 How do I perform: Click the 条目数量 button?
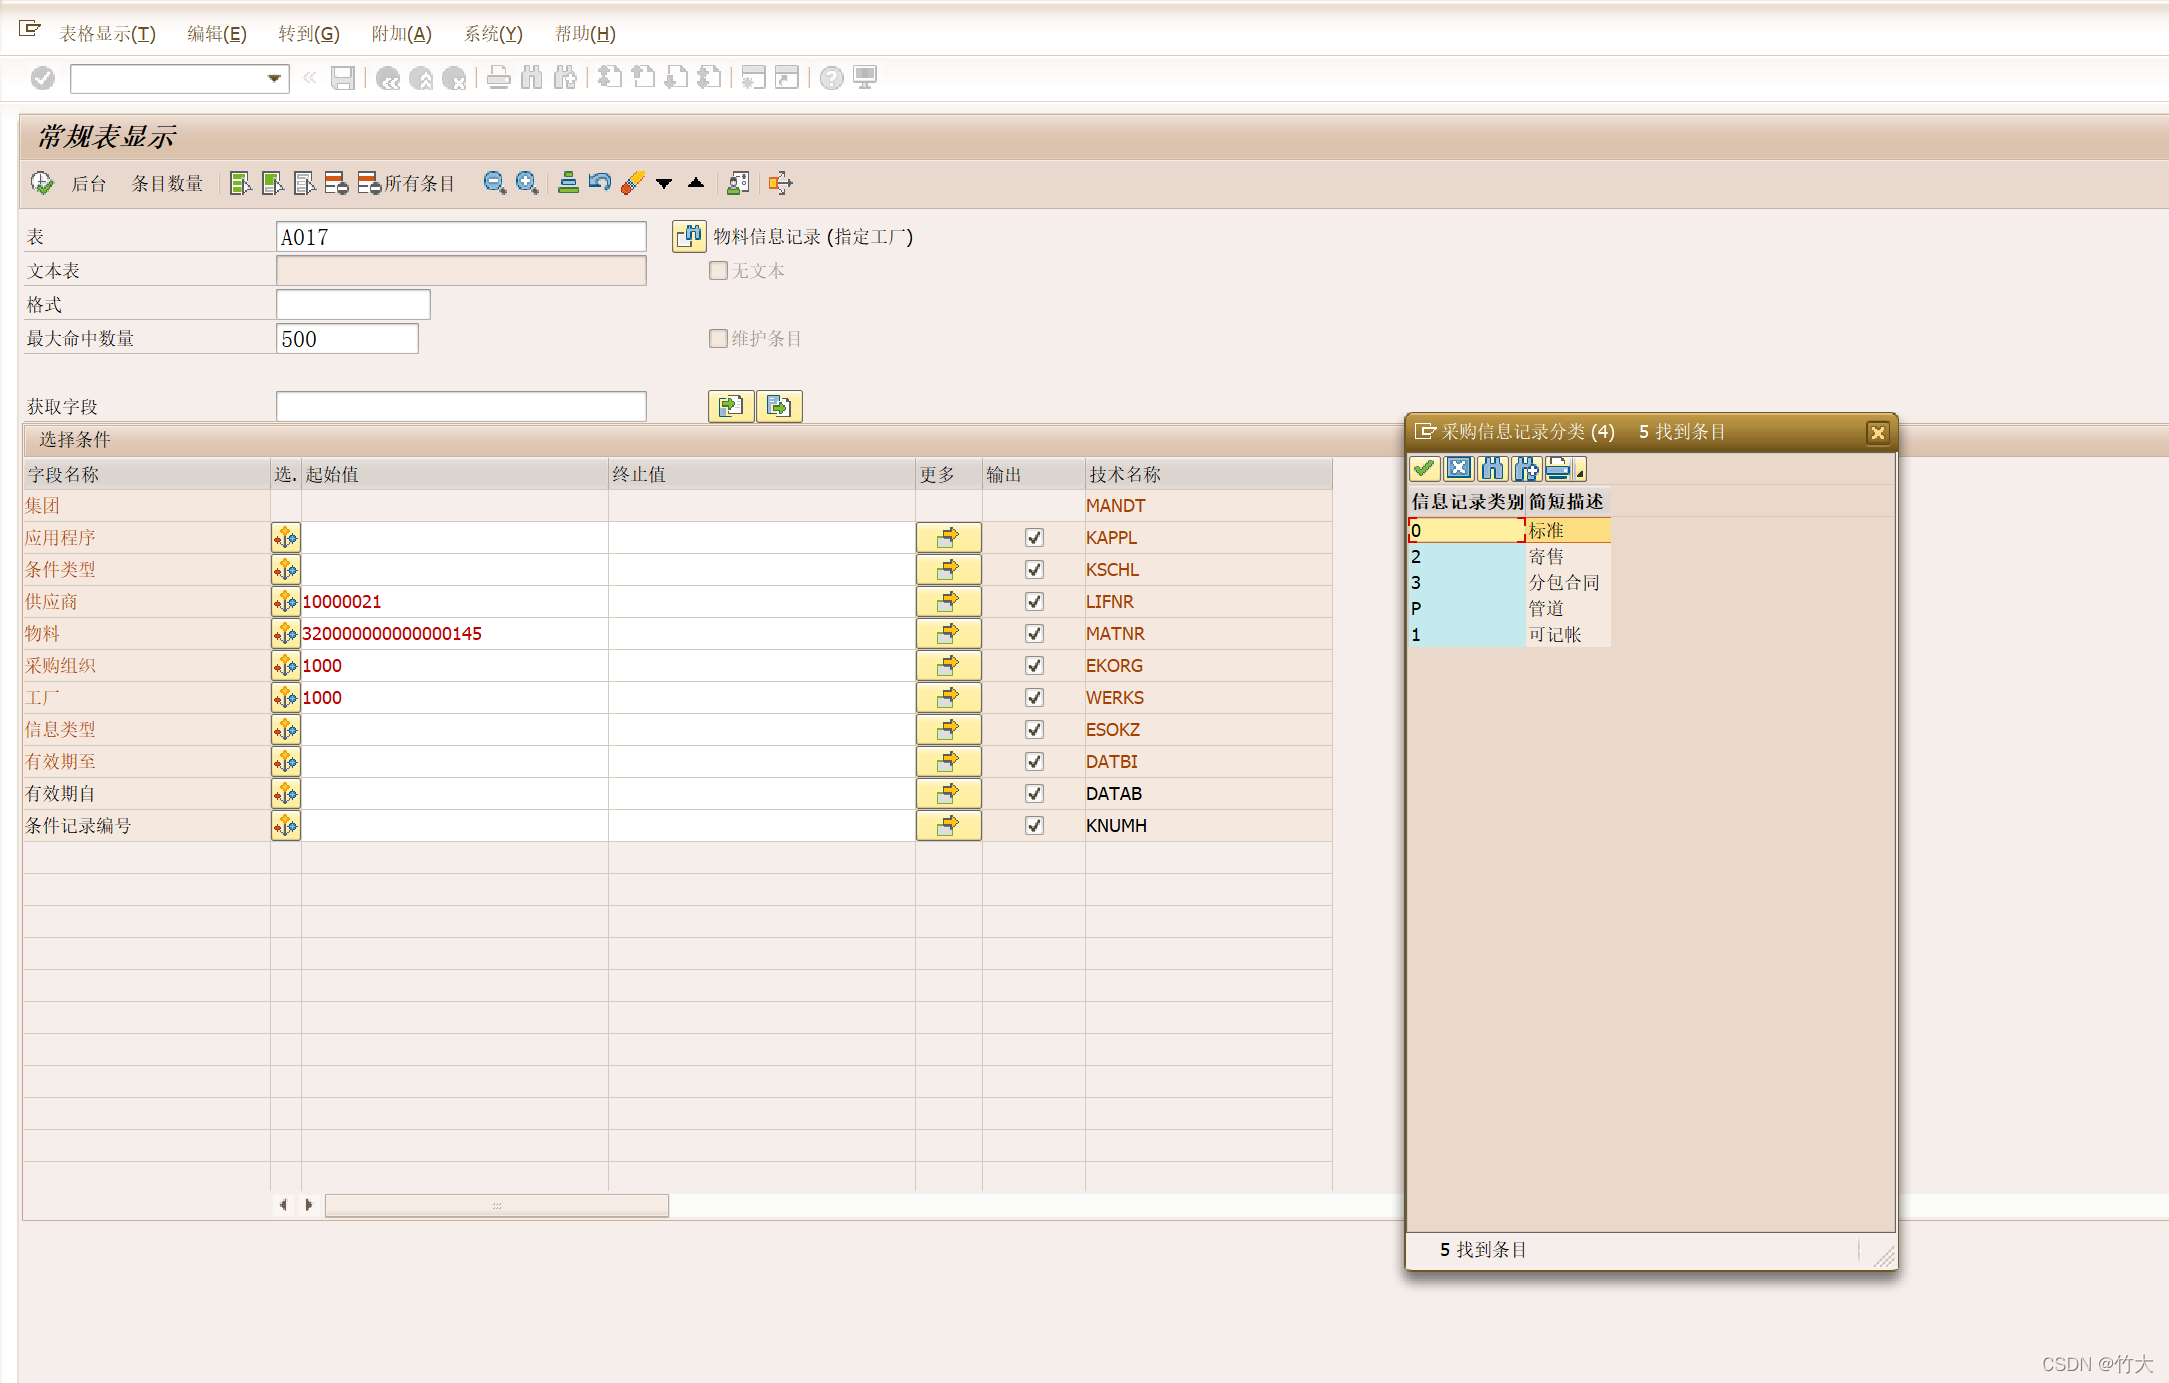coord(167,184)
